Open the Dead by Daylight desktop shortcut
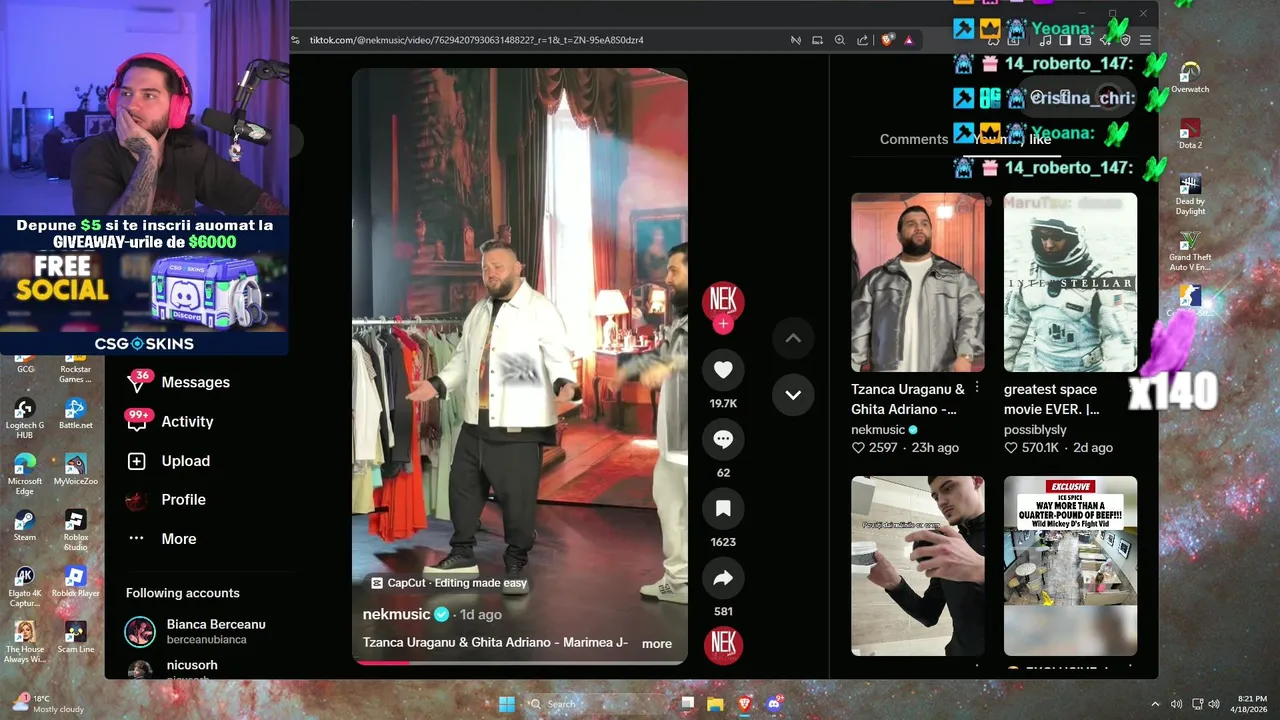This screenshot has height=720, width=1280. (x=1190, y=195)
